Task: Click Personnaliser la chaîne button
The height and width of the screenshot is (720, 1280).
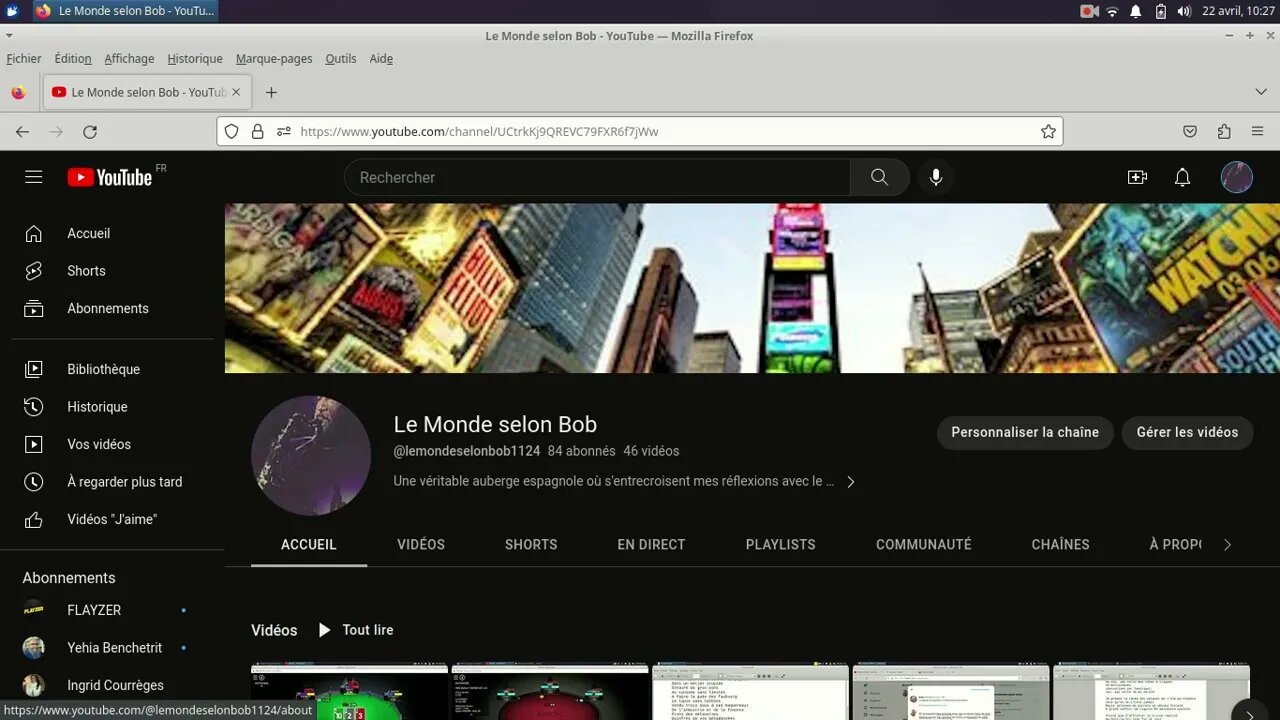Action: tap(1025, 432)
